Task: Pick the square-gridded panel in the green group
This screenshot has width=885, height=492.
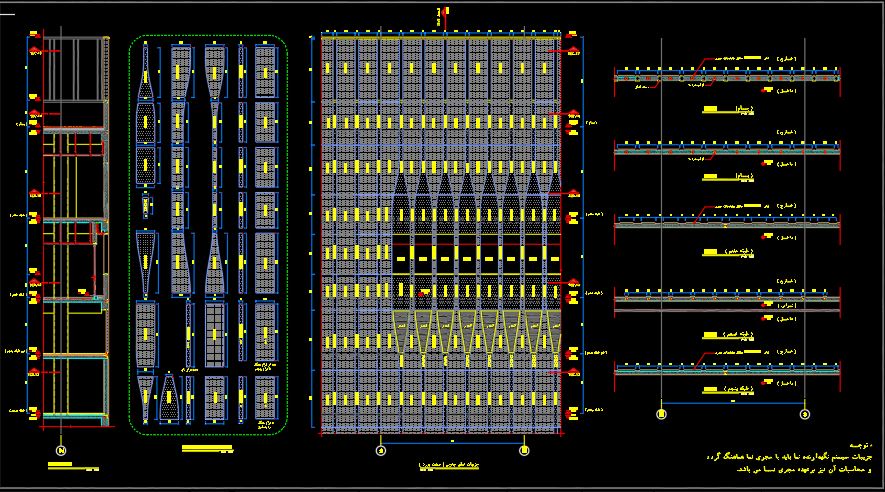Action: [214, 335]
